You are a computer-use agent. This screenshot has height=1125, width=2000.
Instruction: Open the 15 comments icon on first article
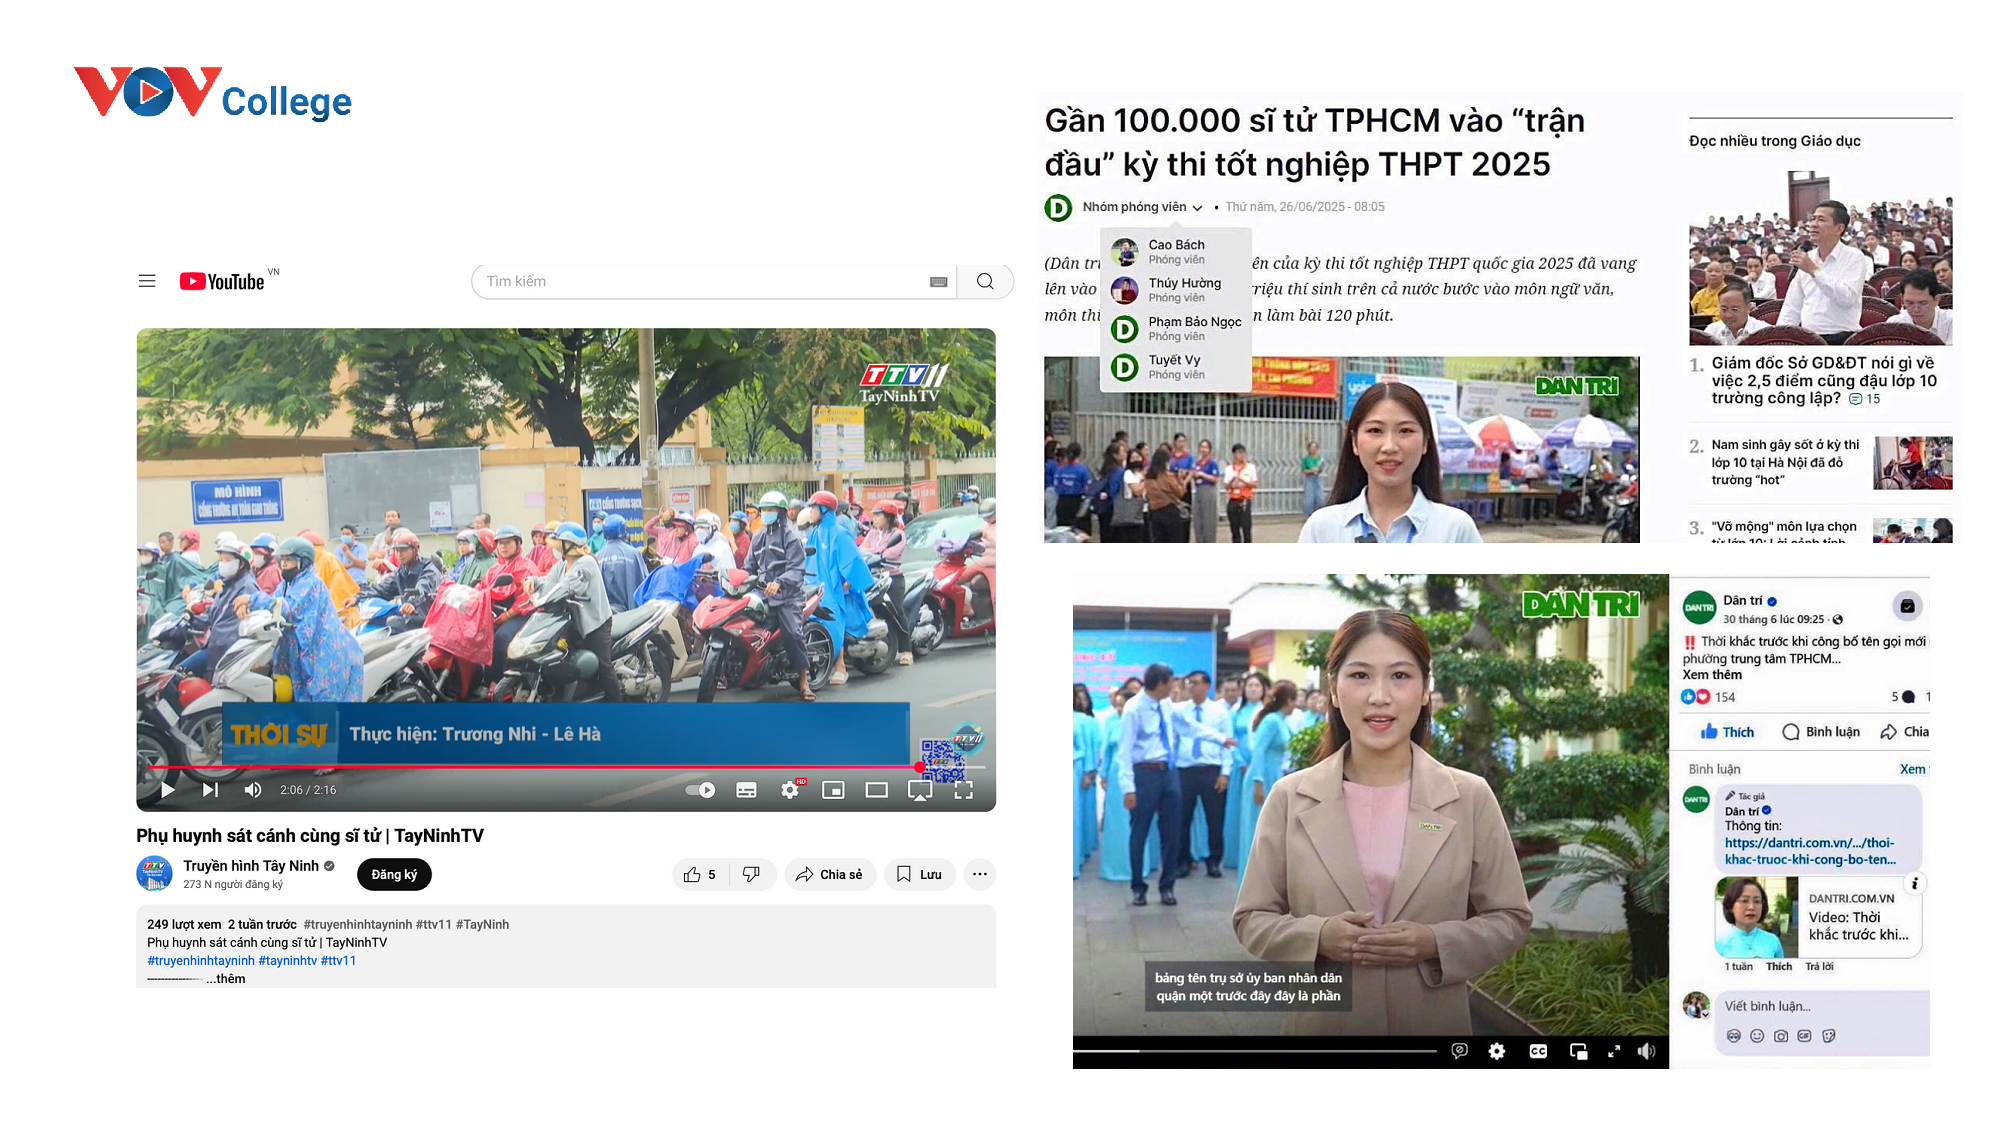point(1864,399)
